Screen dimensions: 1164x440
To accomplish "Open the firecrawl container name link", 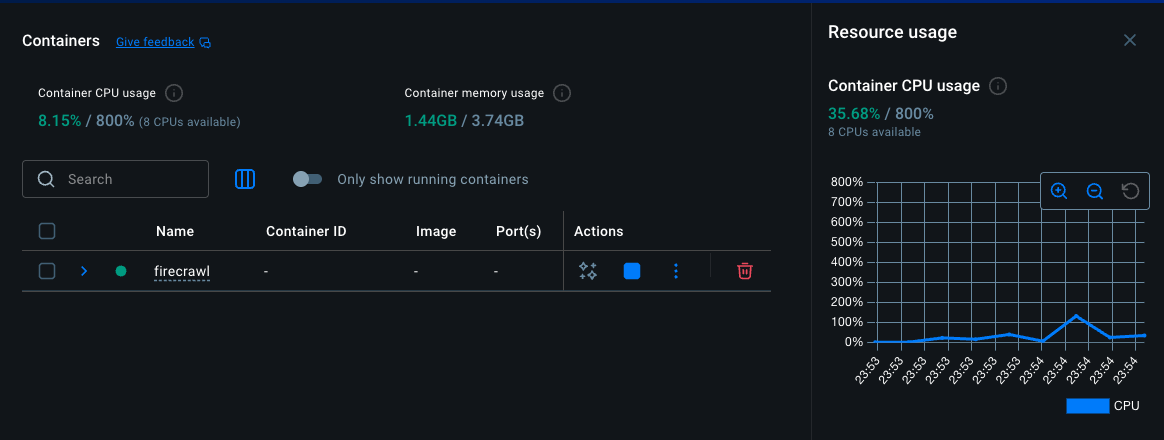I will (182, 271).
